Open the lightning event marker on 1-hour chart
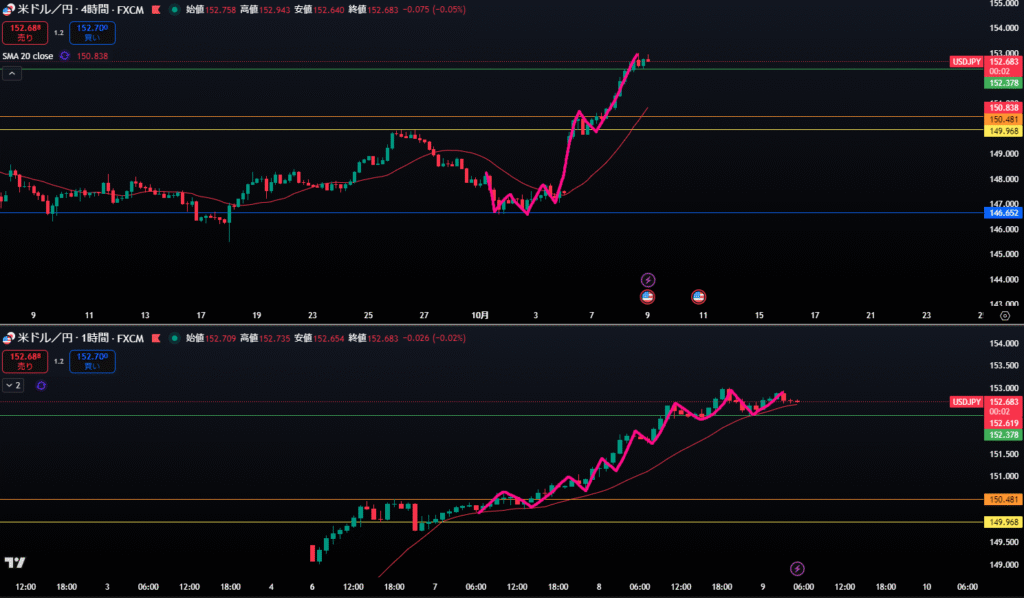Image resolution: width=1024 pixels, height=598 pixels. pyautogui.click(x=797, y=567)
